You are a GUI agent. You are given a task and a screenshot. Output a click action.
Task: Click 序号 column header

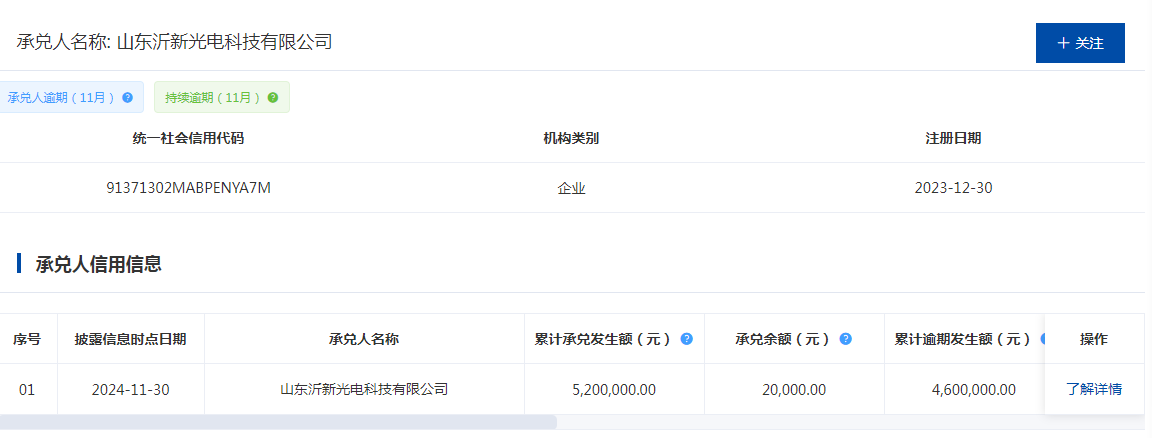pyautogui.click(x=27, y=339)
